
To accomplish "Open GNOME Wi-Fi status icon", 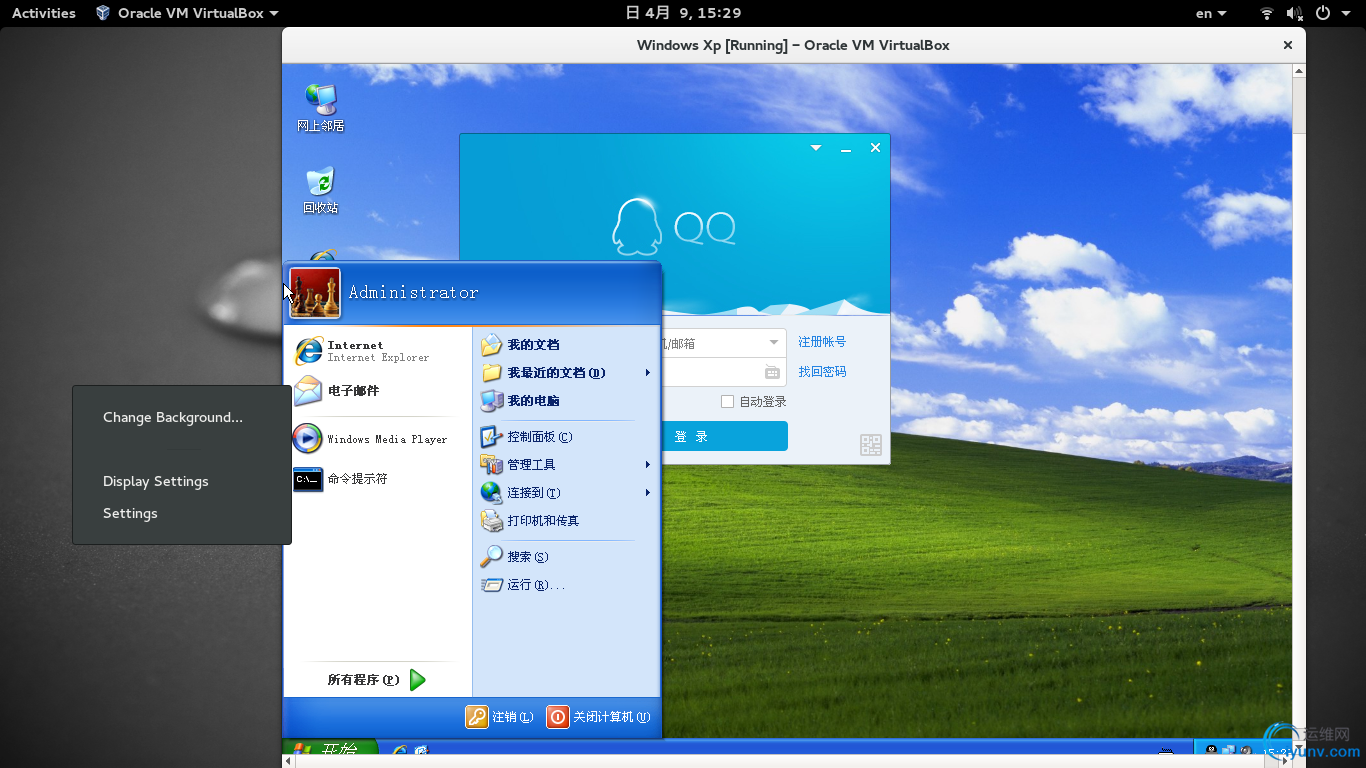I will point(1266,13).
